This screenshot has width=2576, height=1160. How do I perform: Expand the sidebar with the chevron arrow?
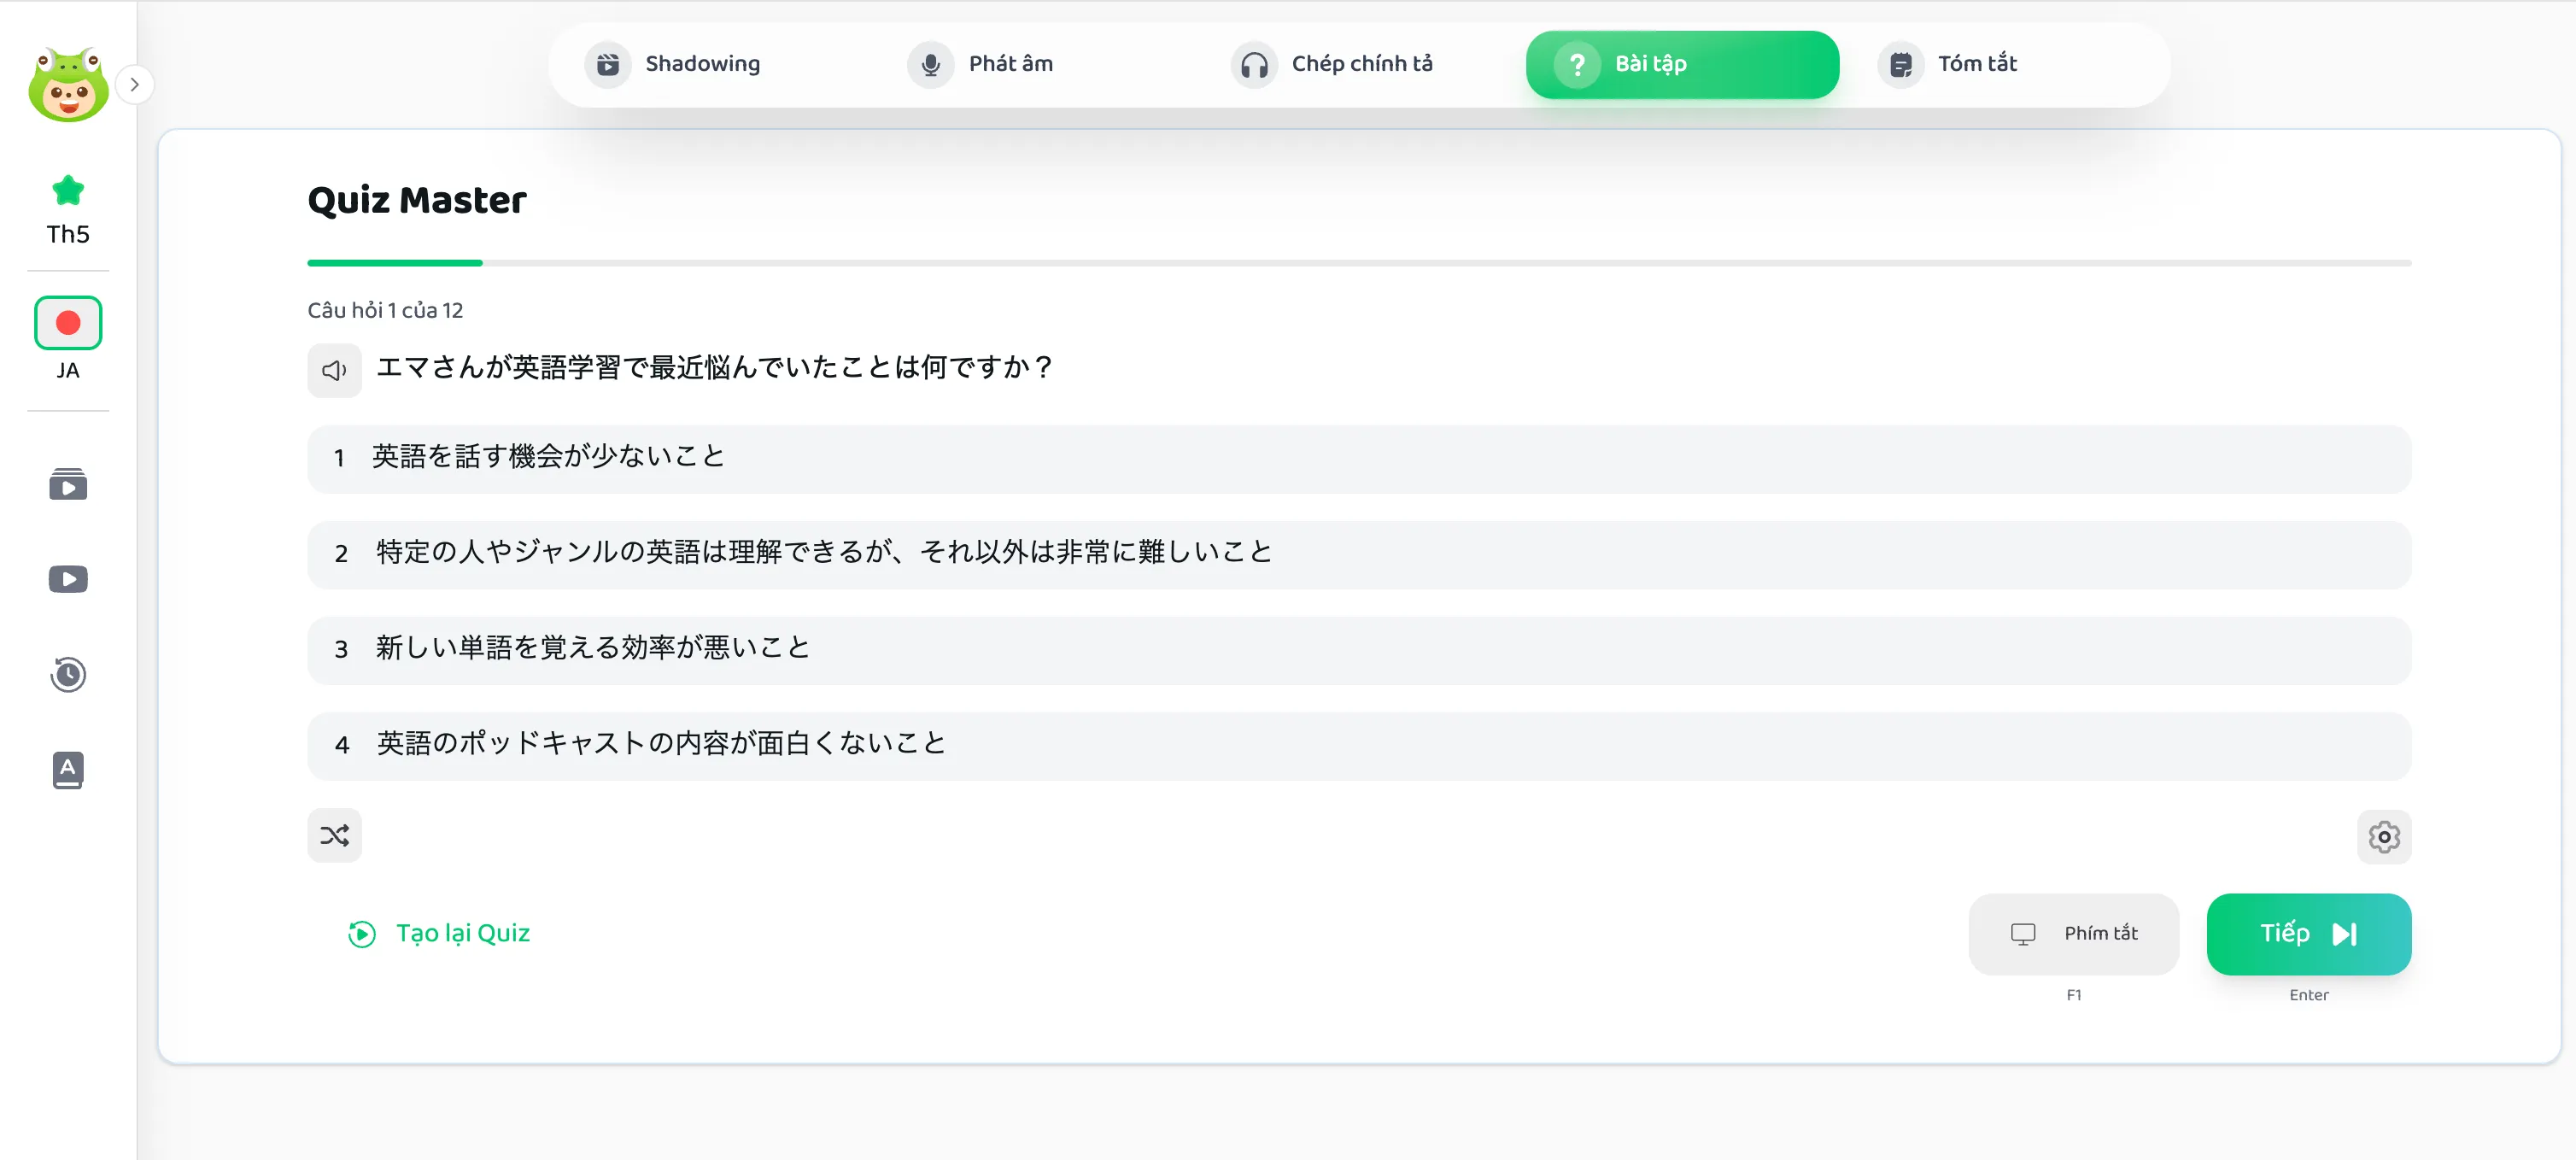tap(134, 85)
